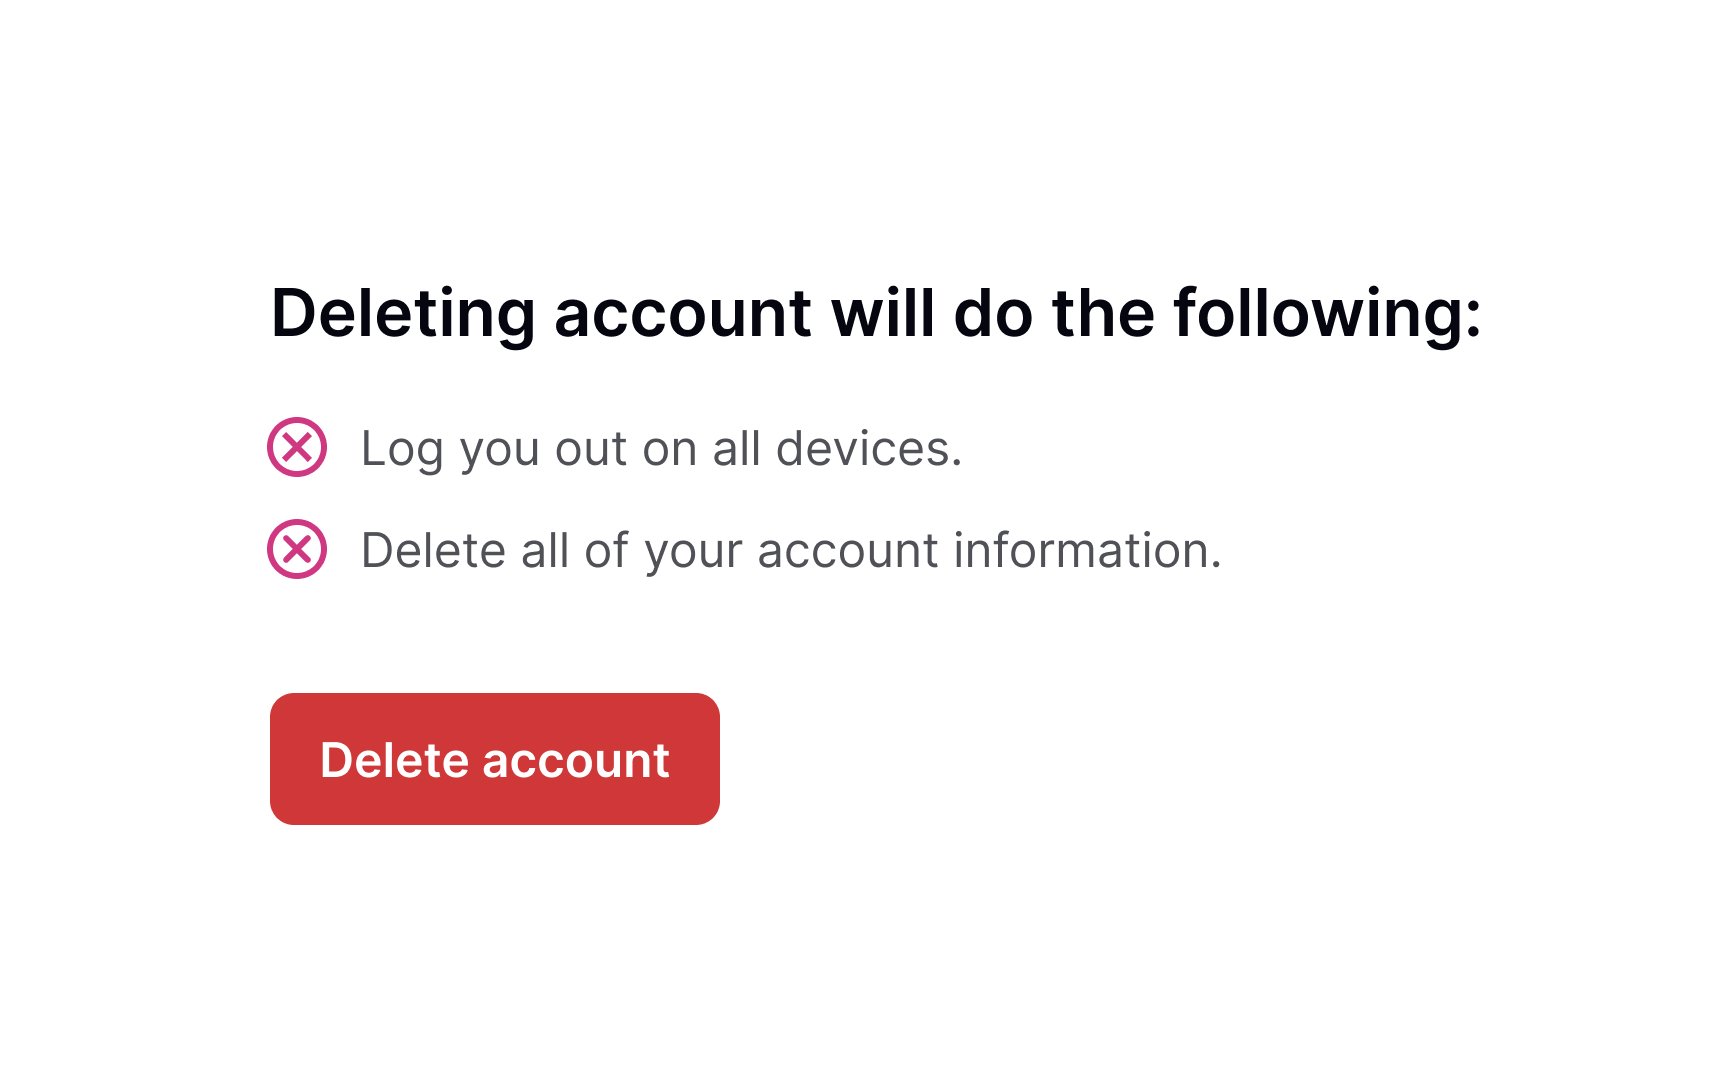
Task: Click the word 'Deleting' in the heading
Action: 404,314
